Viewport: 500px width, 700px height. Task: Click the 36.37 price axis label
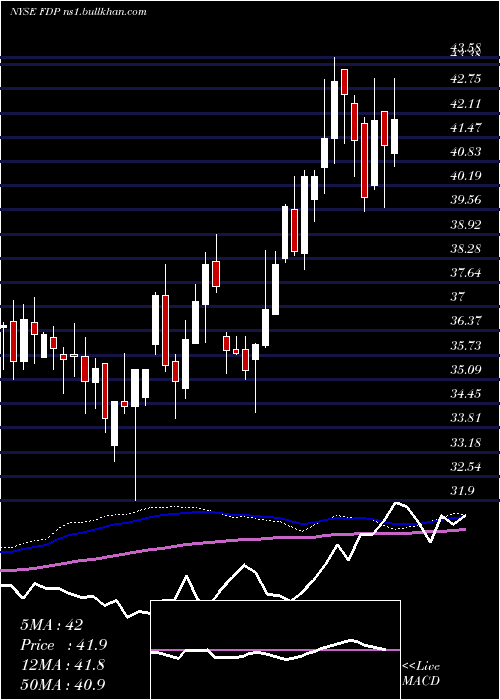(466, 321)
